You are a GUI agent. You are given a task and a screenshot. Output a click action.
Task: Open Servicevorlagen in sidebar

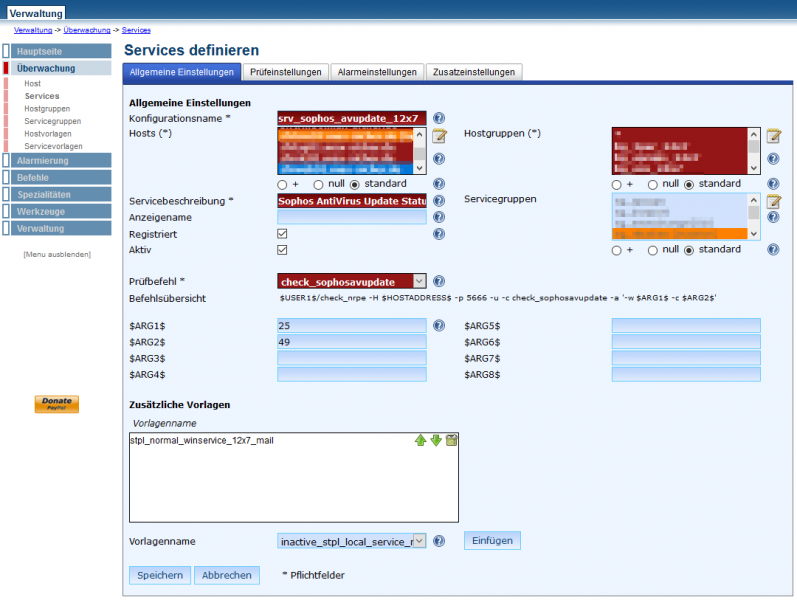(x=53, y=146)
